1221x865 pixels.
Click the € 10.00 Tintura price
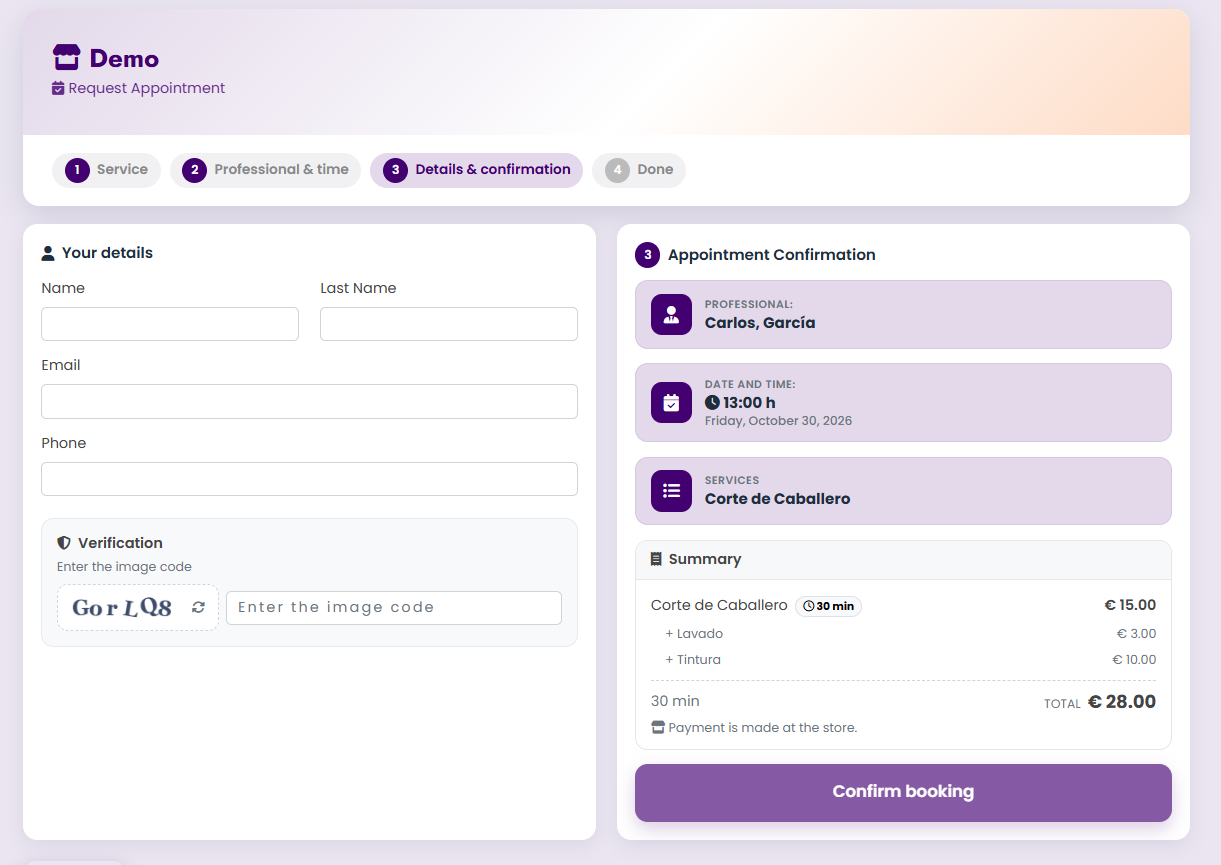(x=1134, y=660)
